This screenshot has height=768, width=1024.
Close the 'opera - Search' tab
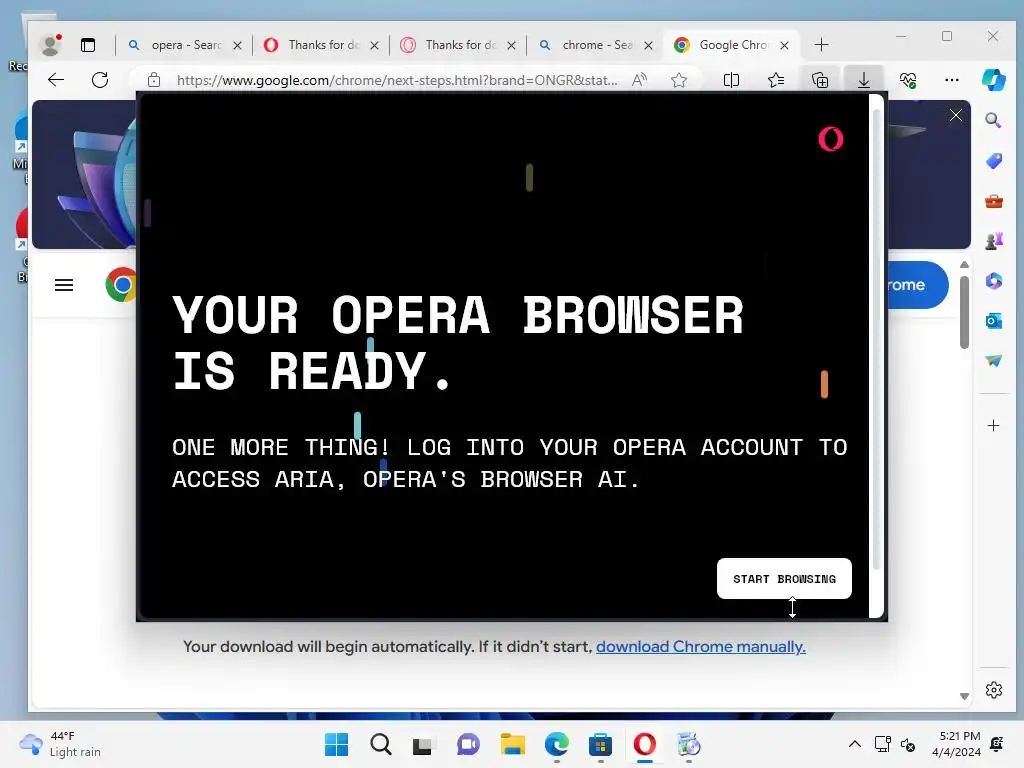click(238, 45)
